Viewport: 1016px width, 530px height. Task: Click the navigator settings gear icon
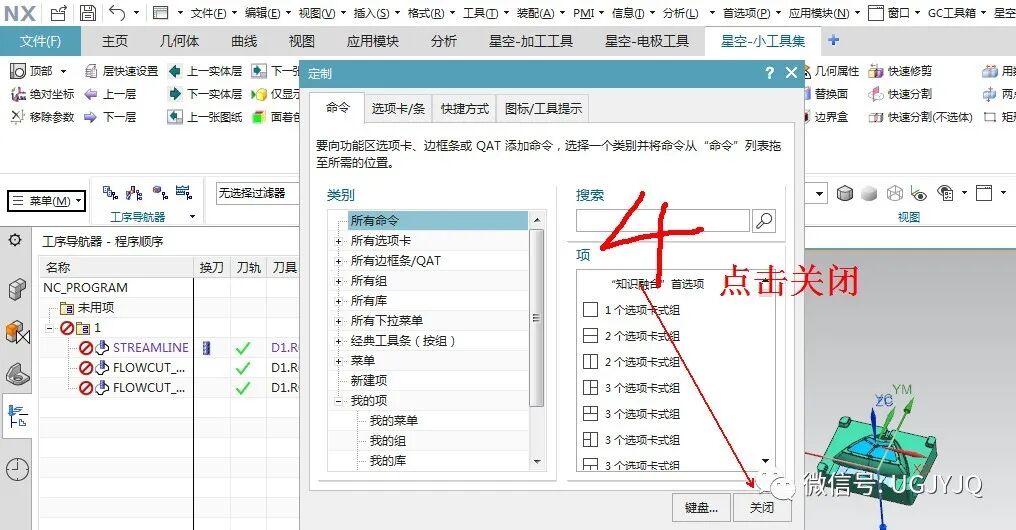click(15, 240)
